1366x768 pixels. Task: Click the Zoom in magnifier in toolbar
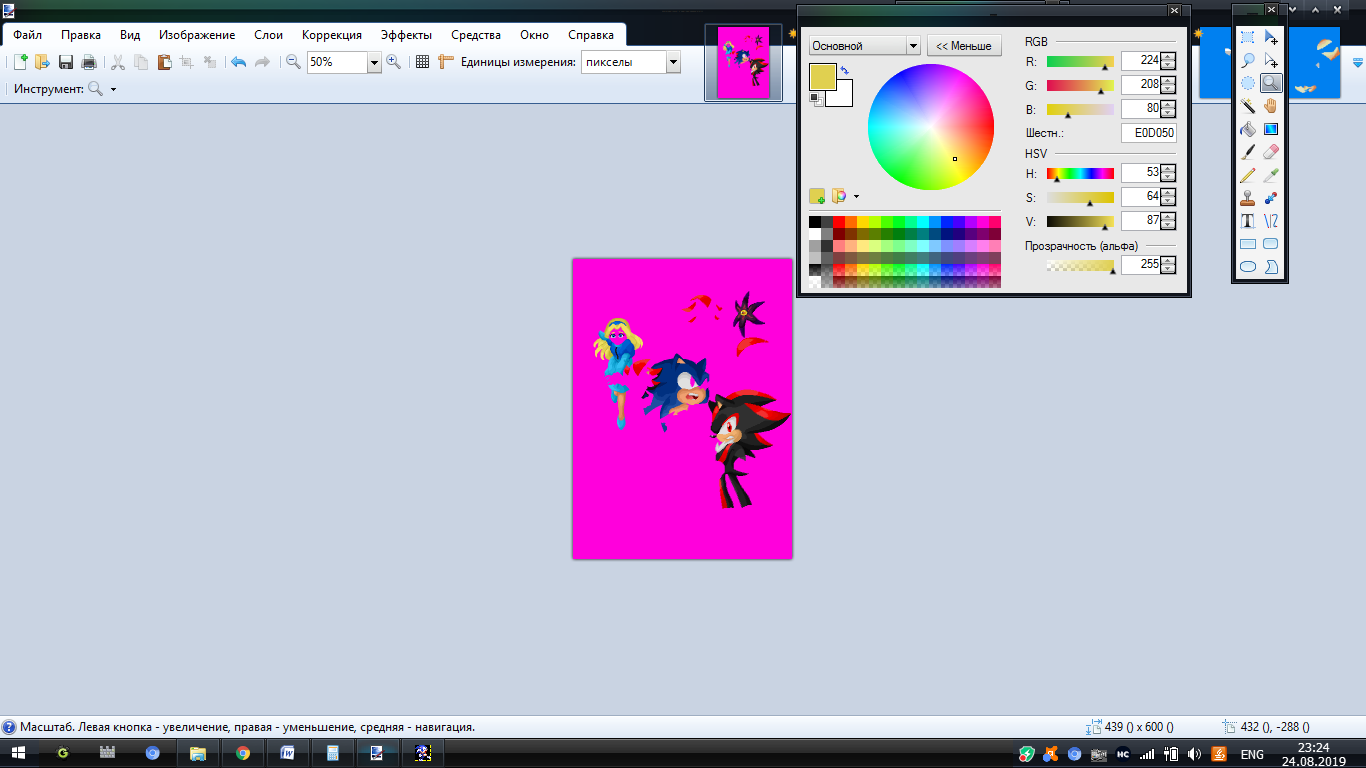[x=394, y=62]
